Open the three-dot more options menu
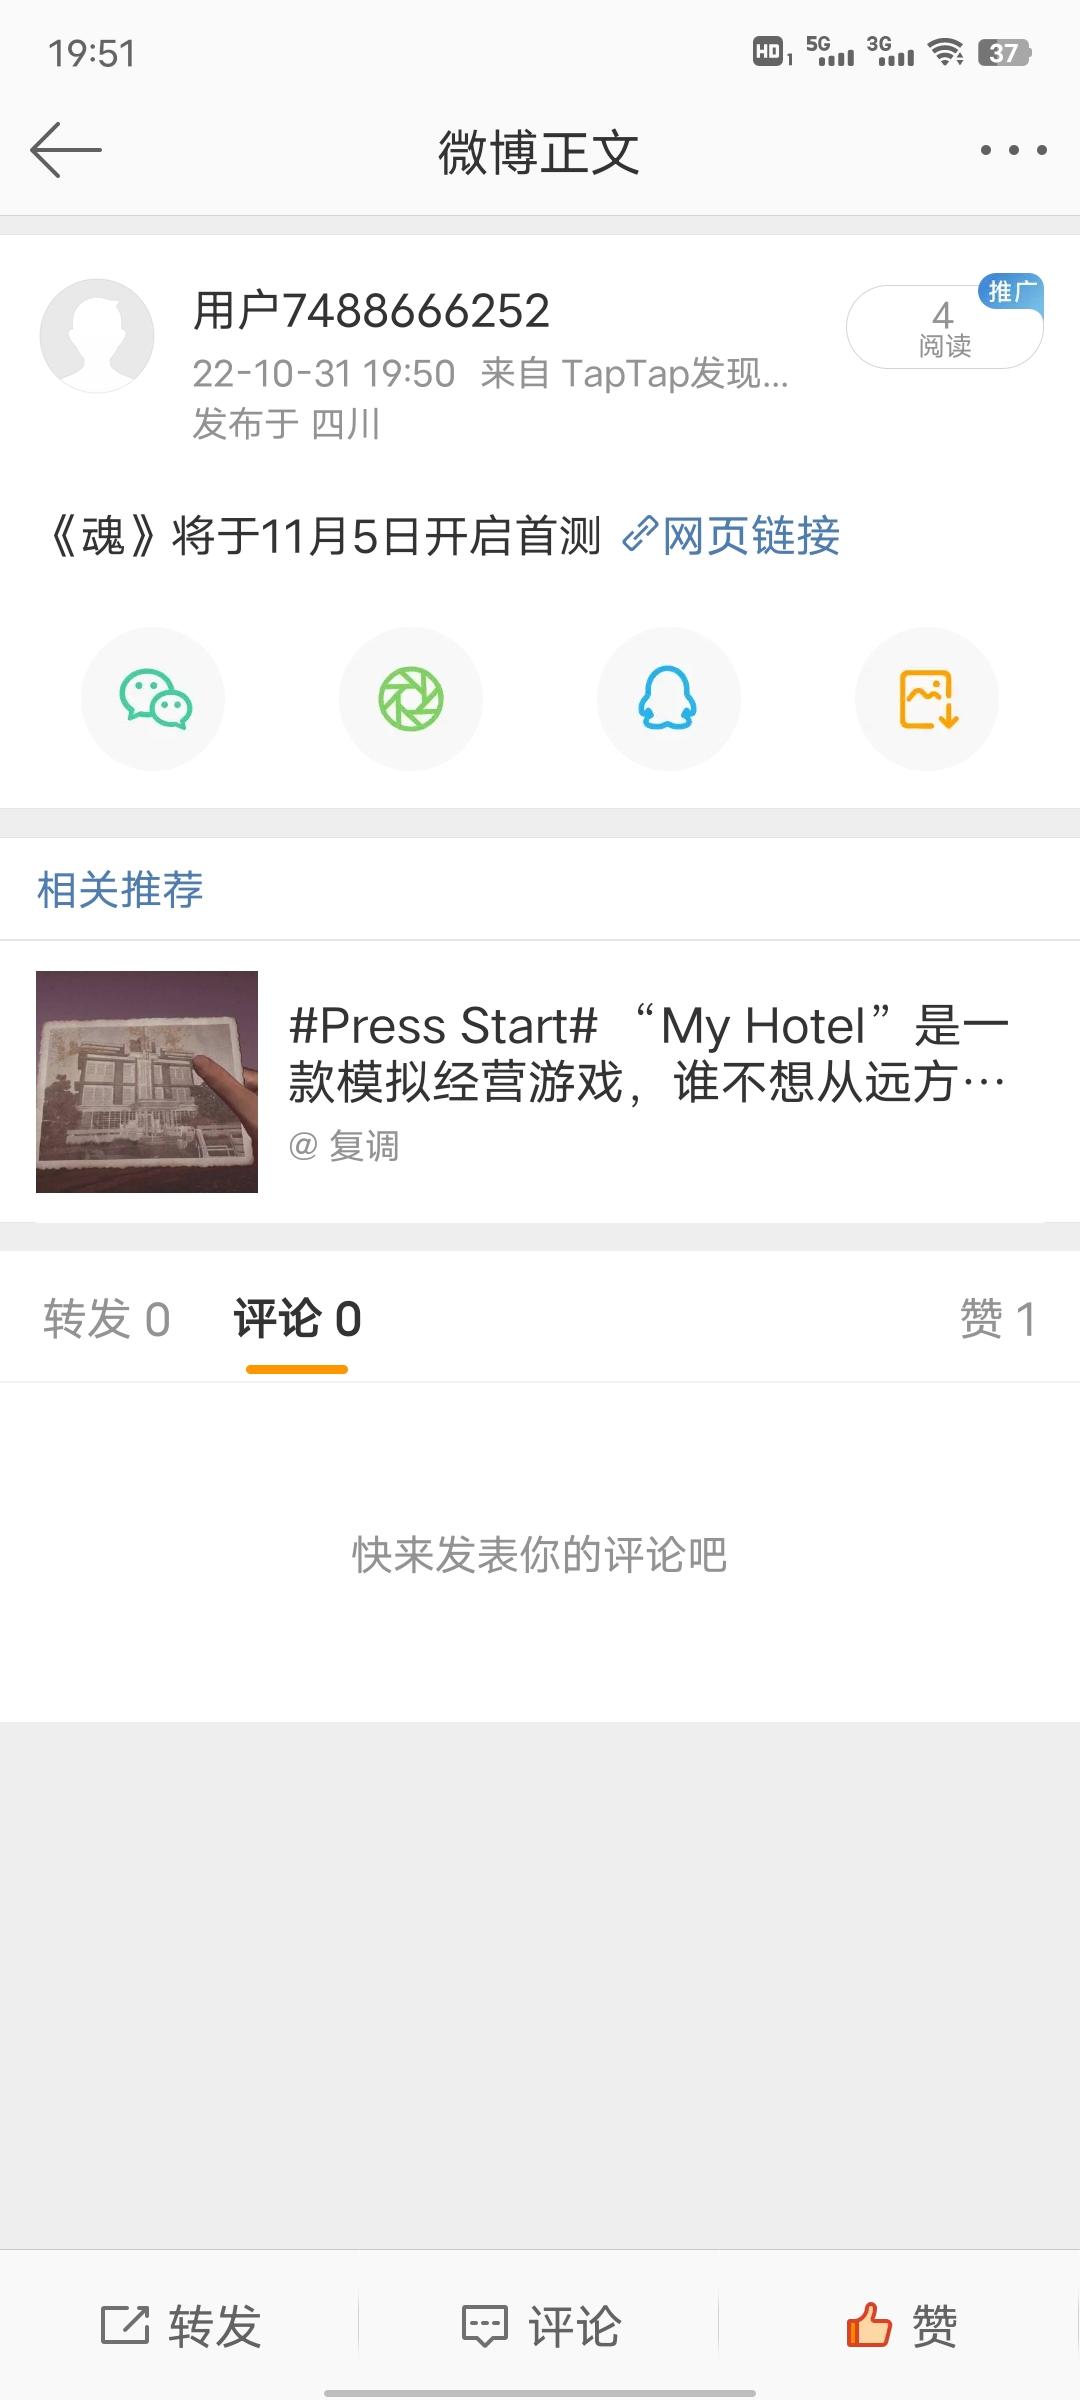The height and width of the screenshot is (2400, 1080). (x=1013, y=150)
